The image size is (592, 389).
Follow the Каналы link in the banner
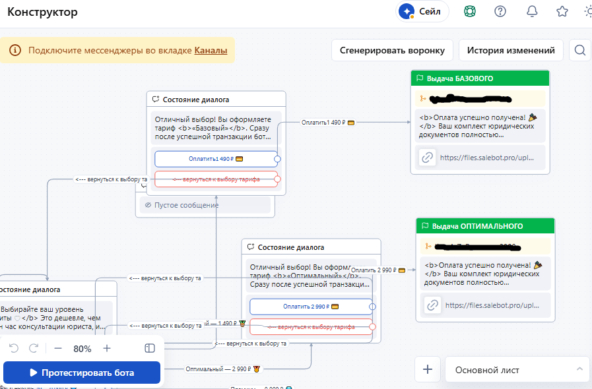click(211, 50)
